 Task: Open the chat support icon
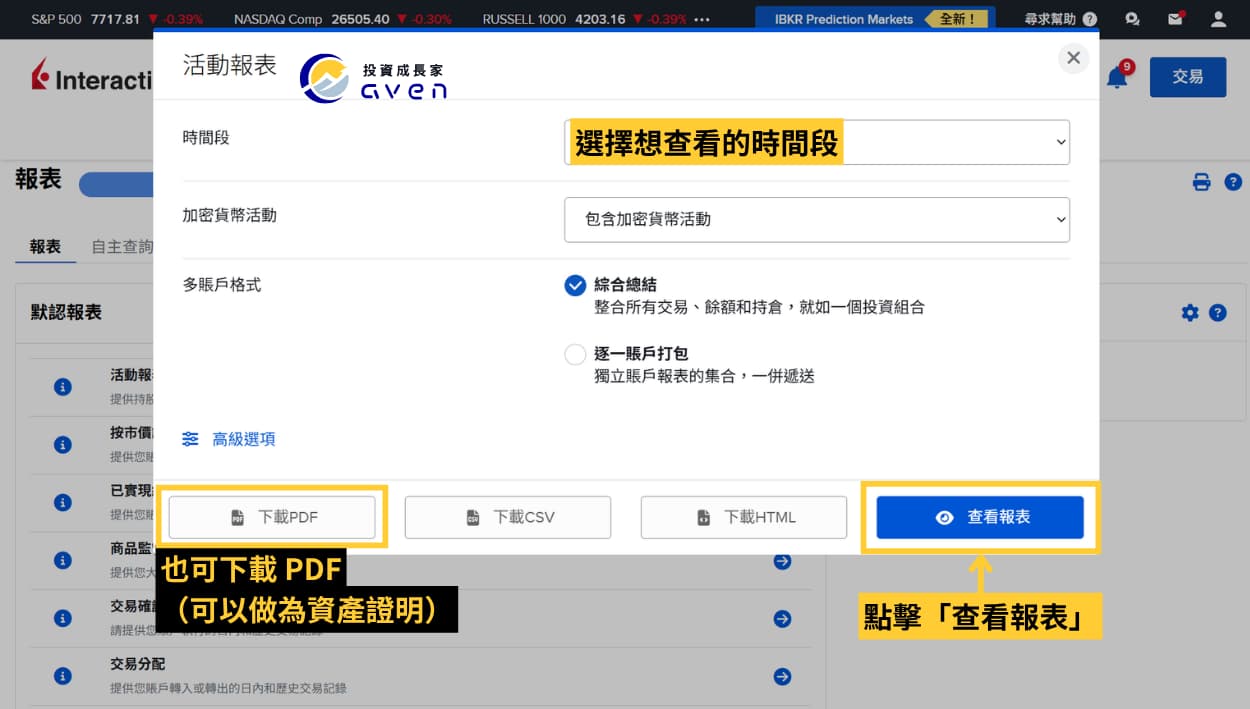point(1132,18)
